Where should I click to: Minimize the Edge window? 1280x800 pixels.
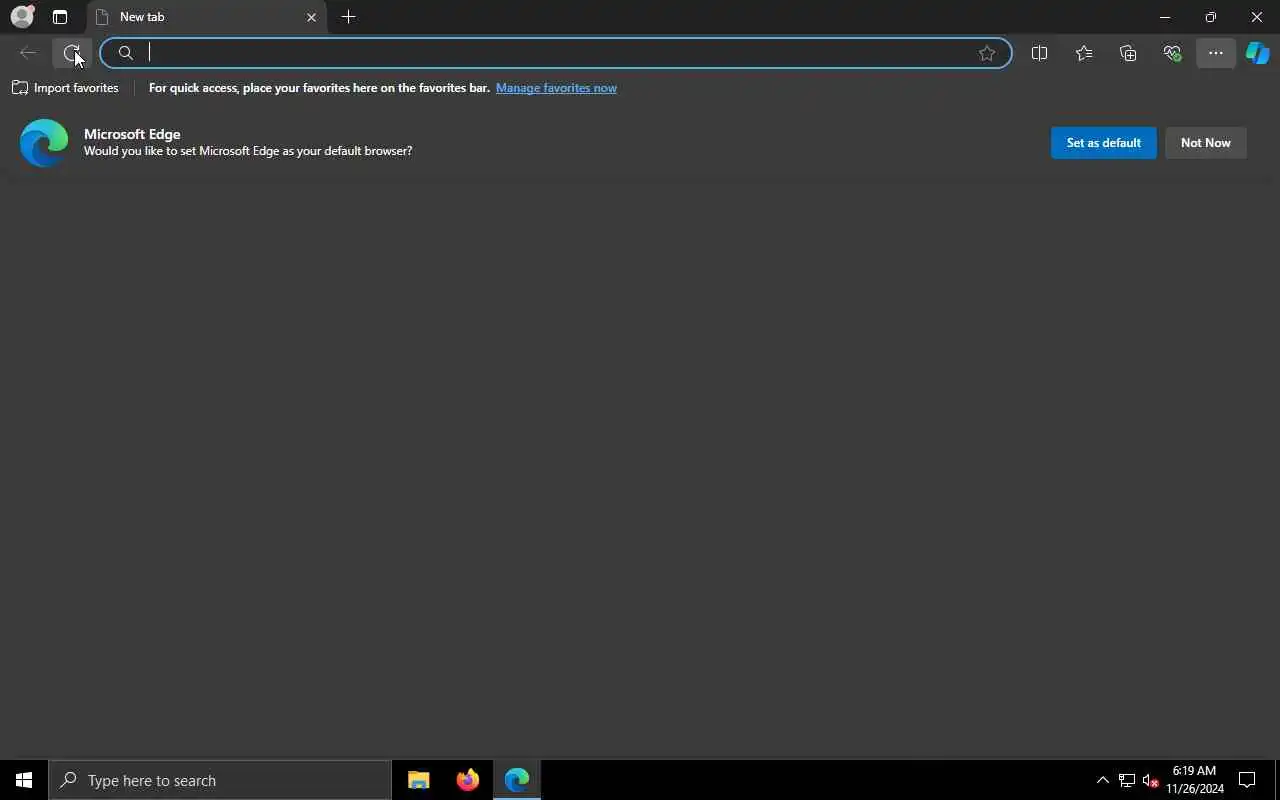point(1165,17)
